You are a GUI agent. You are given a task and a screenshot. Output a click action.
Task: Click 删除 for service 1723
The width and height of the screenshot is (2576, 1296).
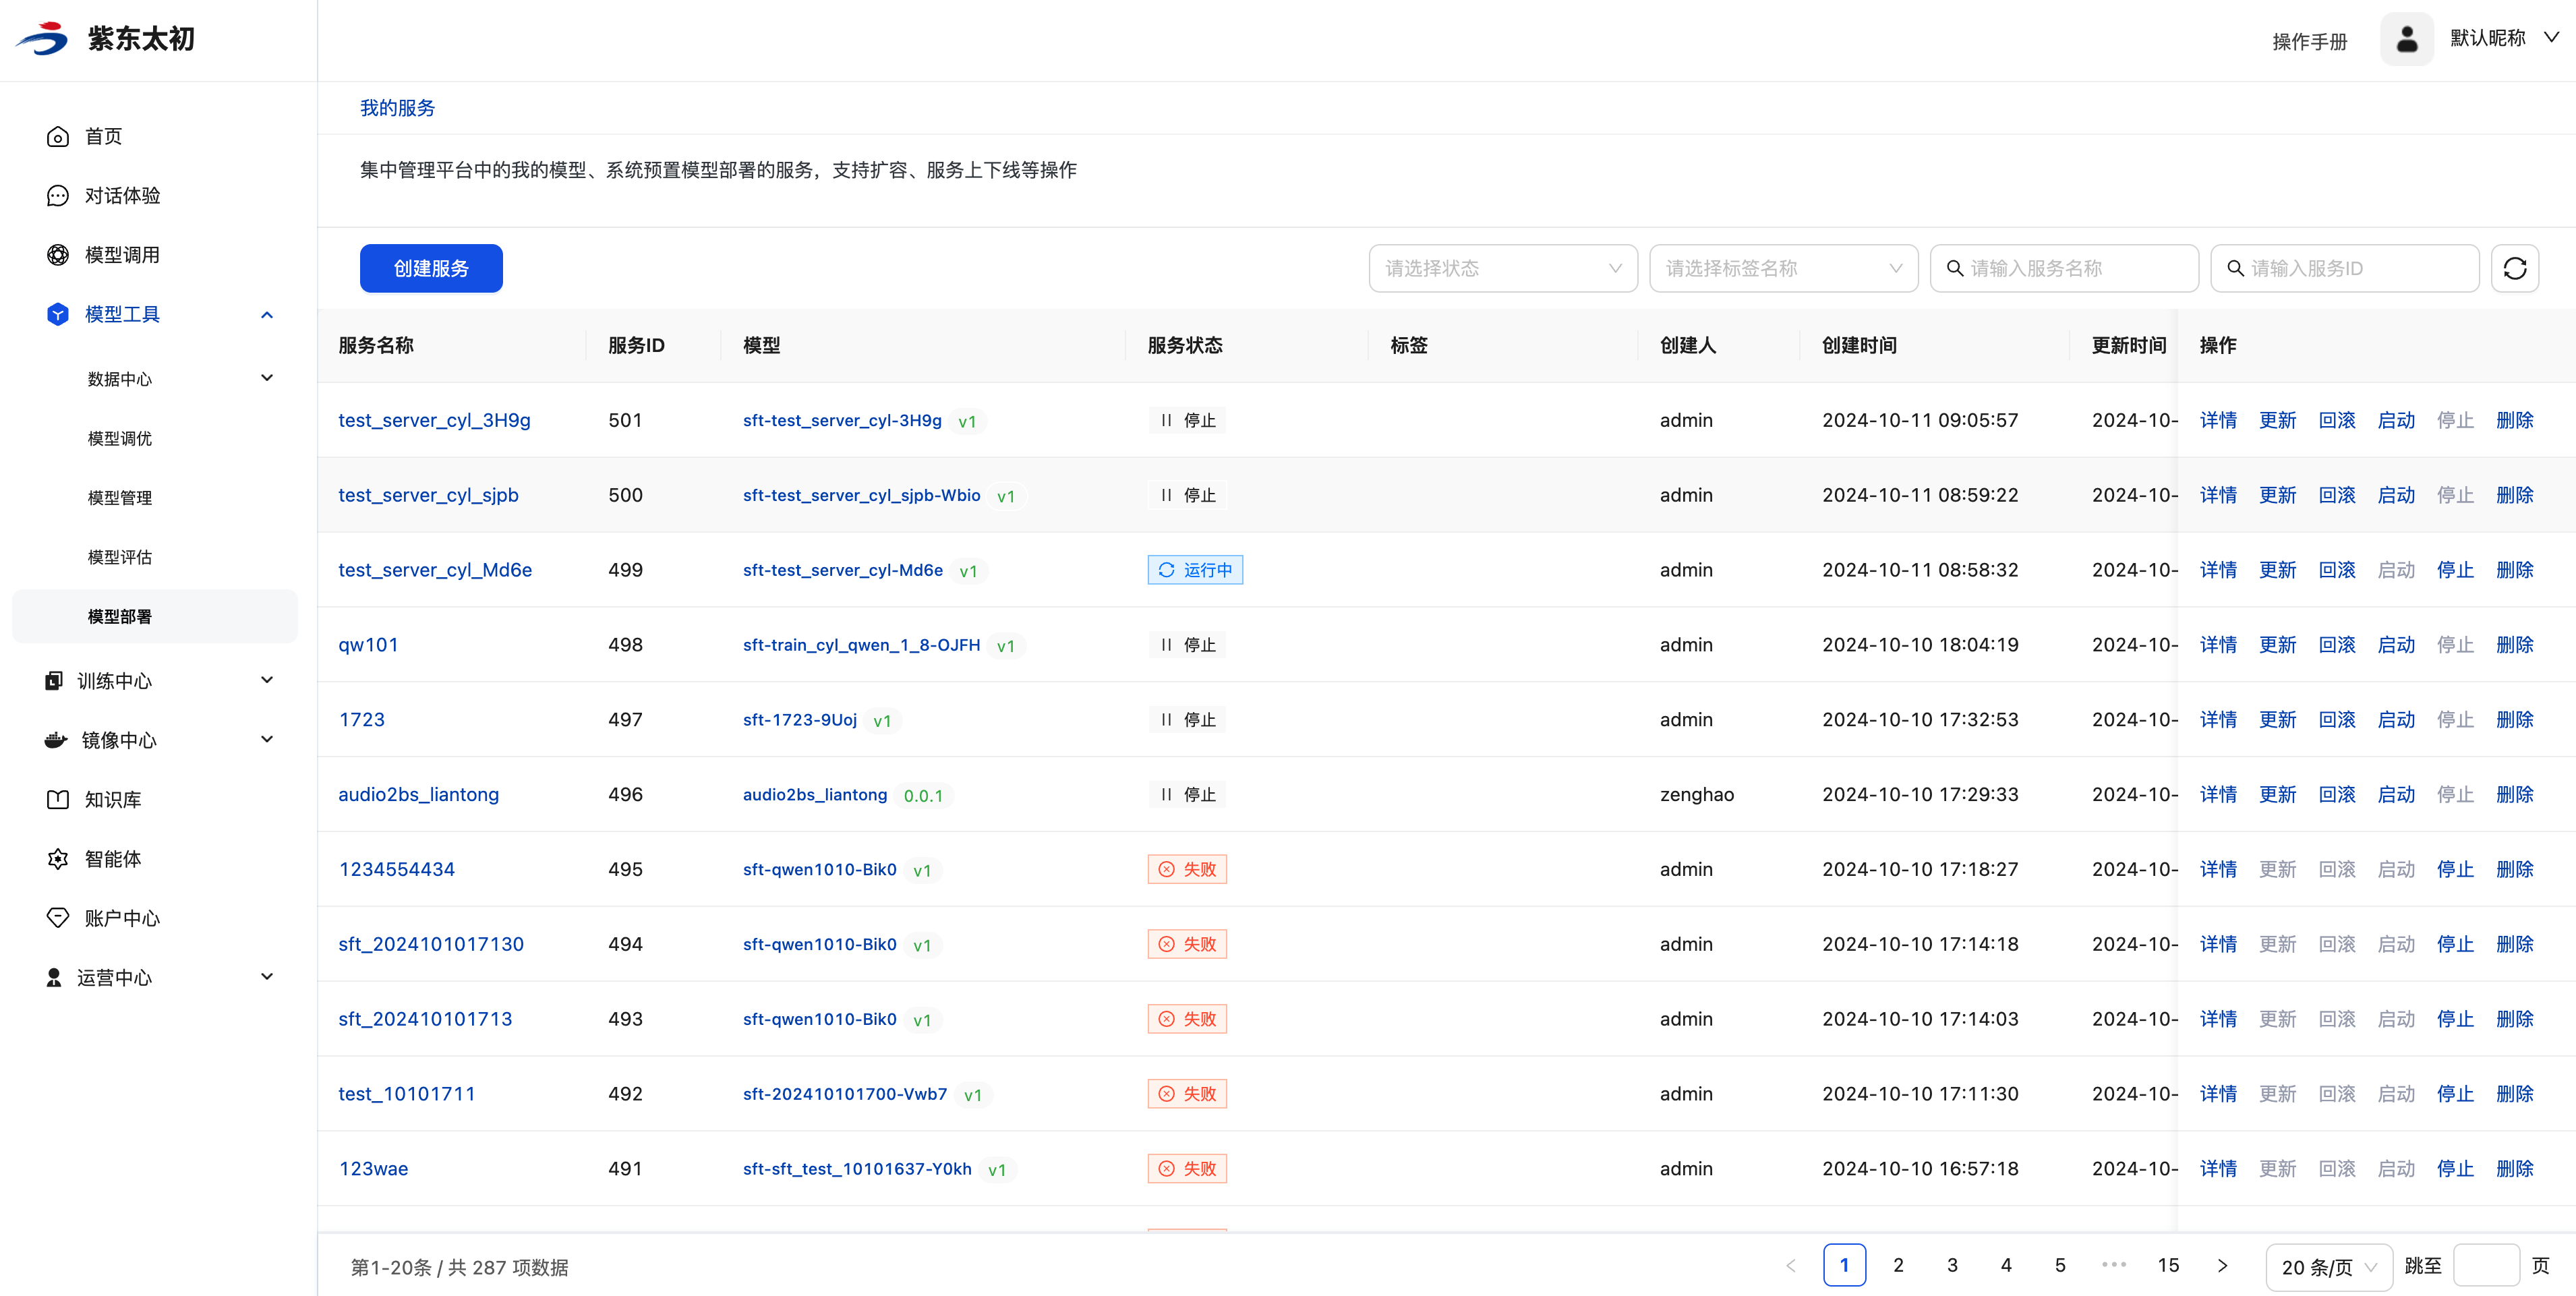[x=2514, y=720]
